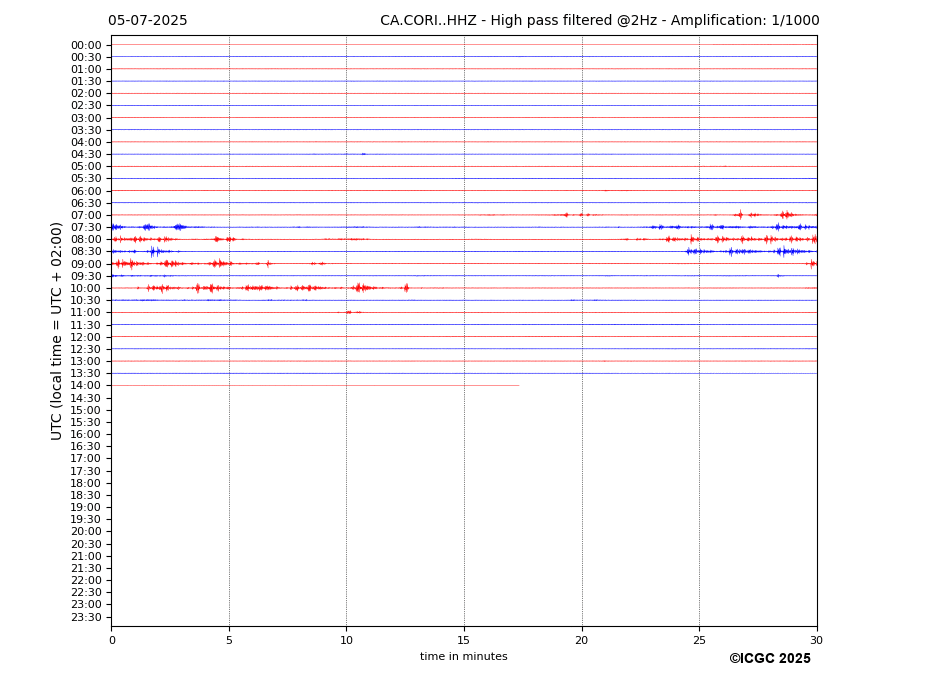Screen dimensions: 927x696
Task: Click the 01:00 time row label
Action: point(86,70)
